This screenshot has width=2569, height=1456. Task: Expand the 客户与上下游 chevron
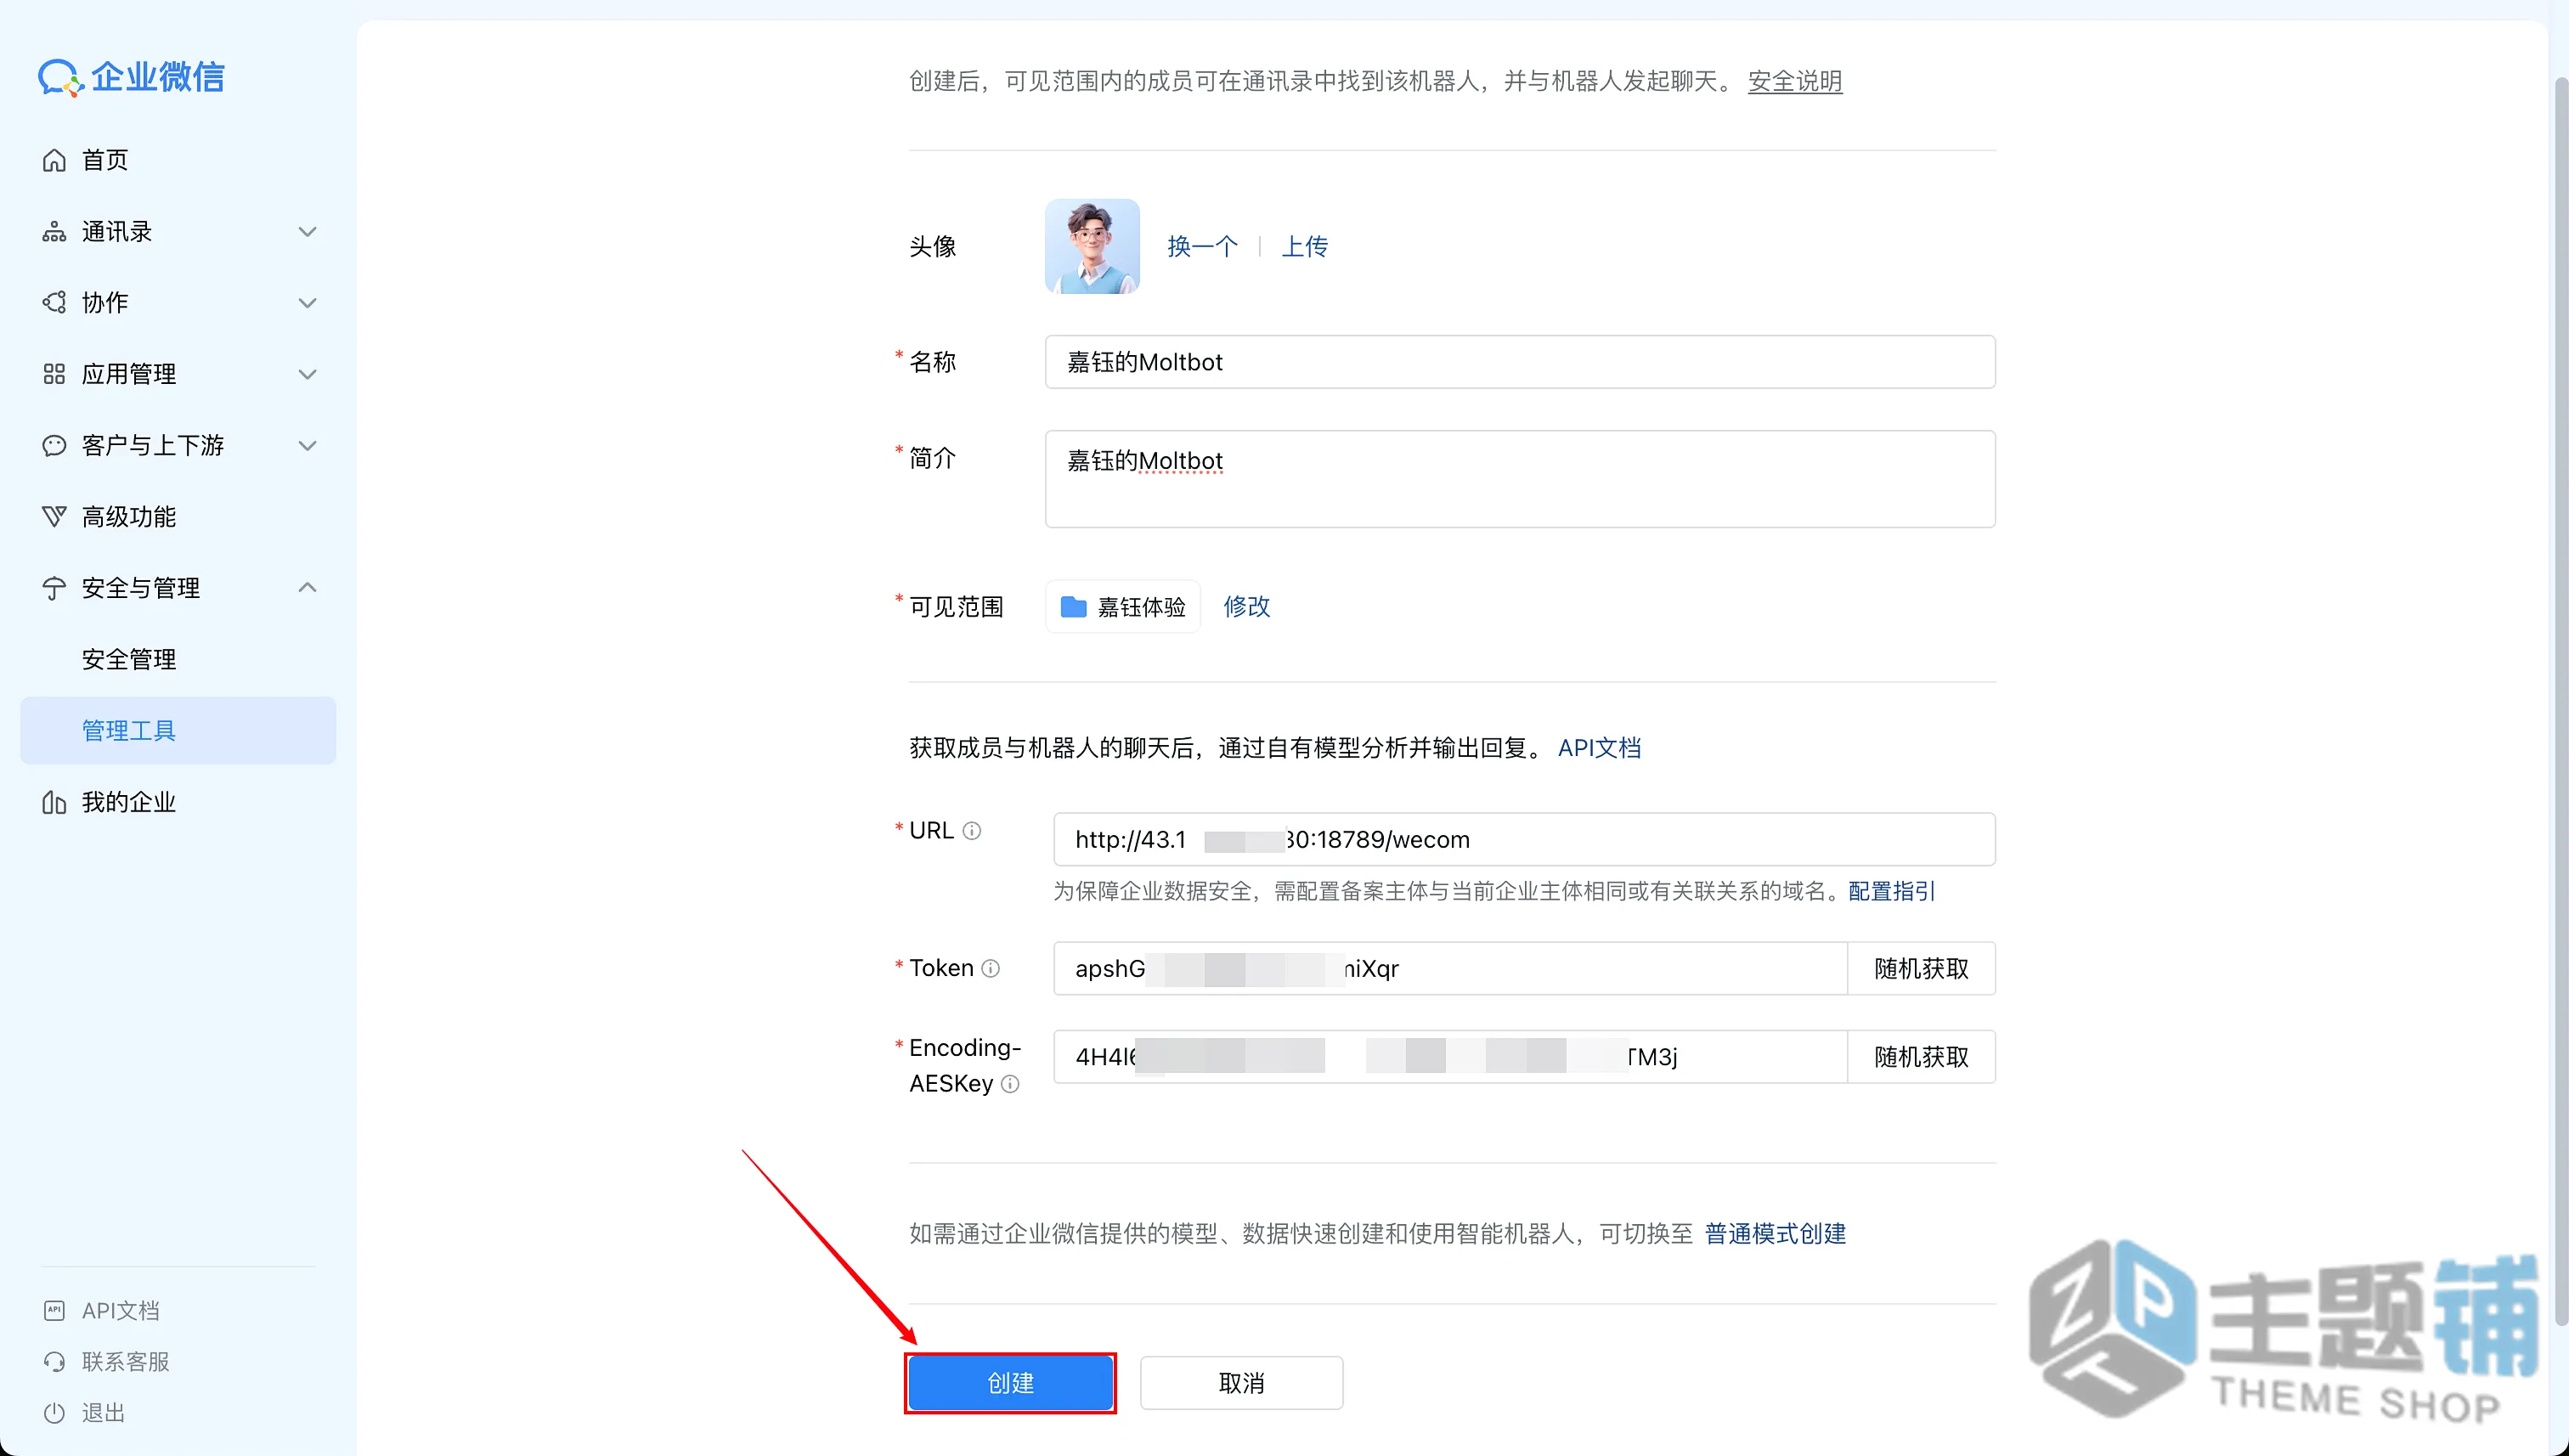pyautogui.click(x=308, y=446)
